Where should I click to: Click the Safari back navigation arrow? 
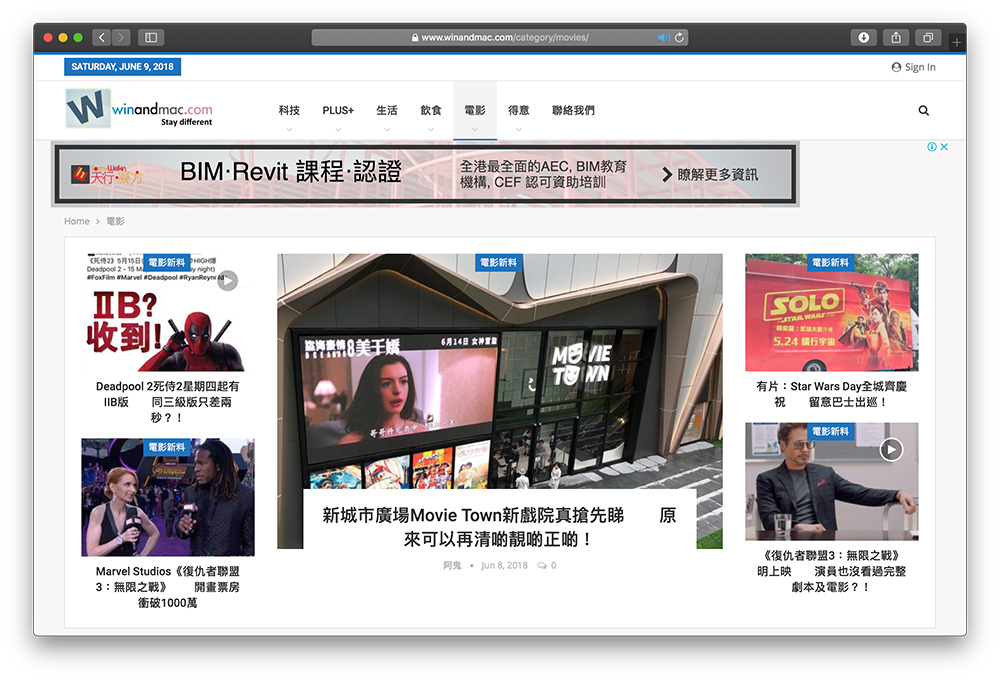[x=102, y=38]
